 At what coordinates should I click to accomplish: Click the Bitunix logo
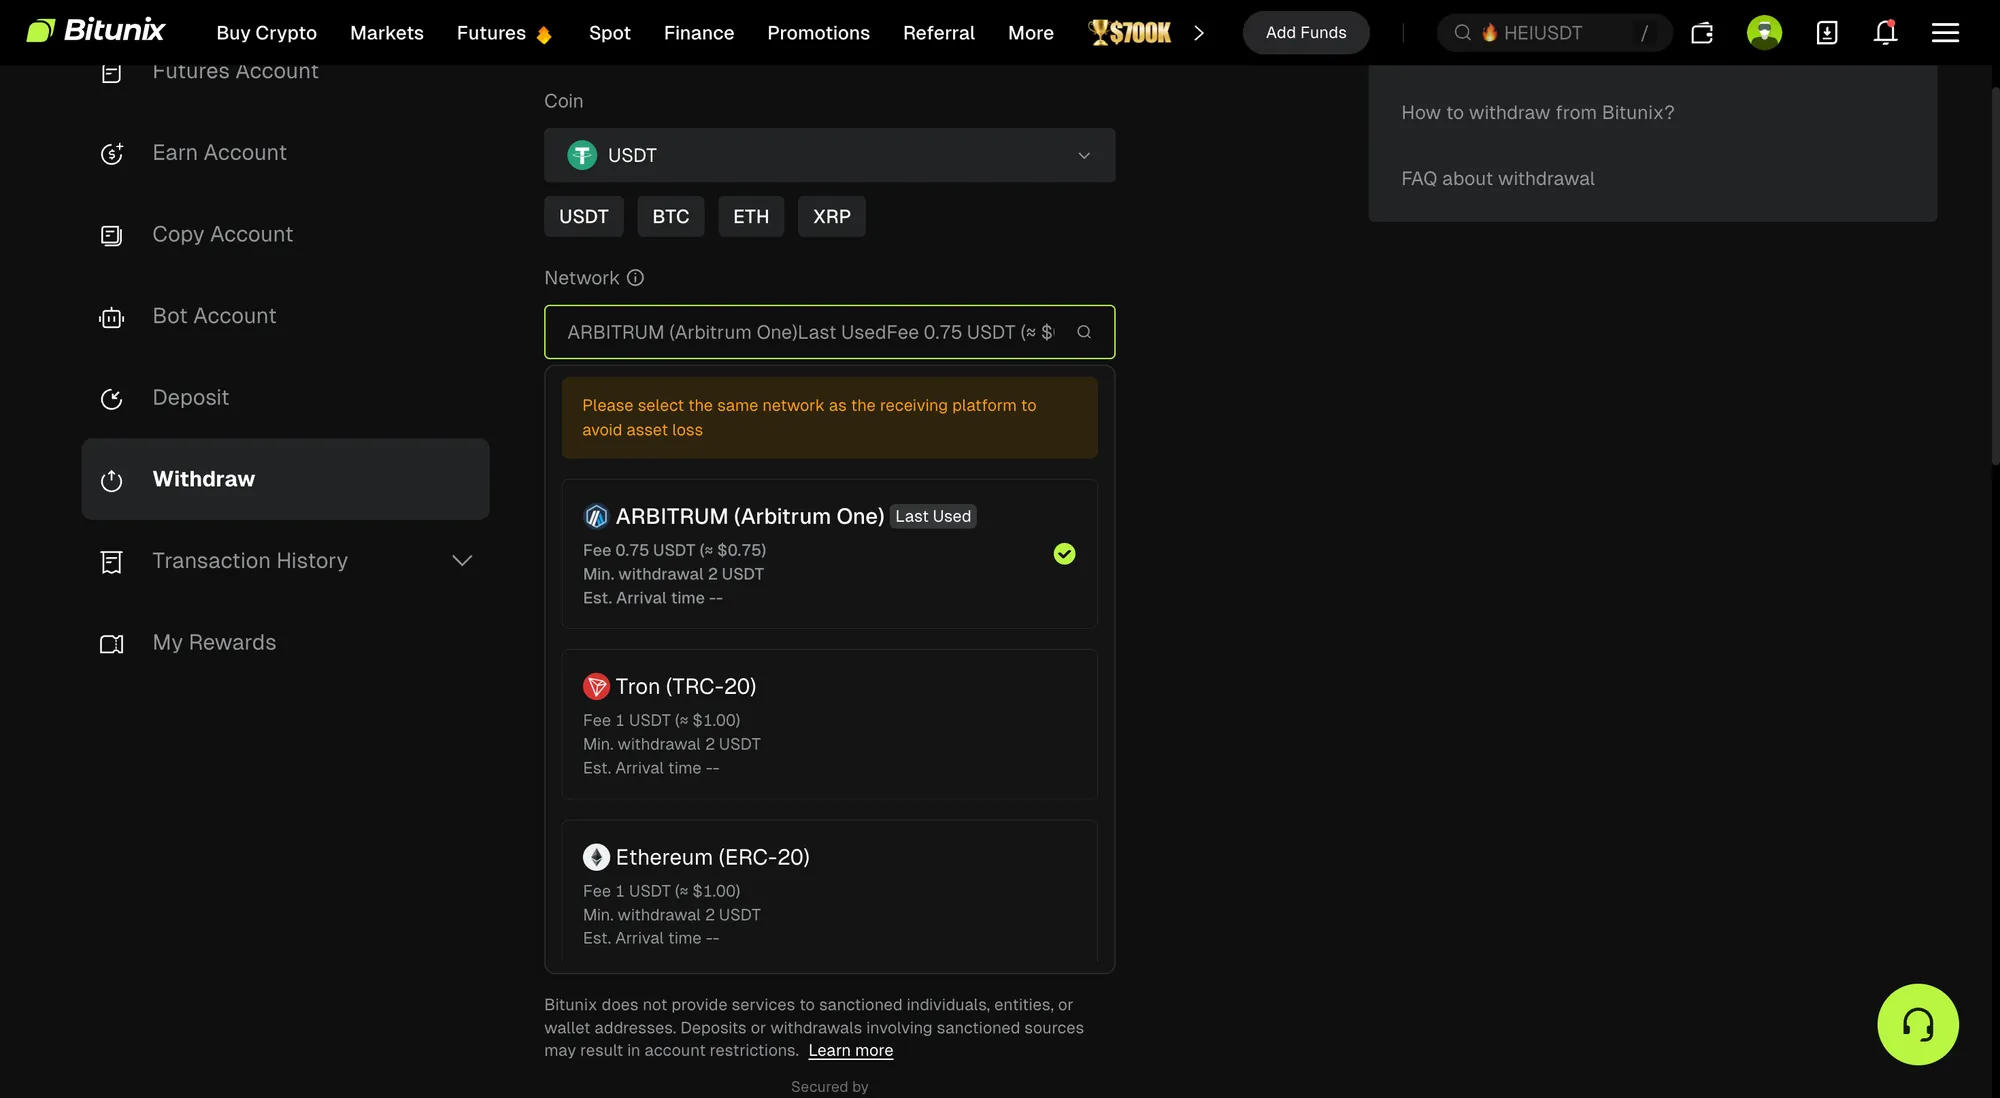[x=95, y=31]
